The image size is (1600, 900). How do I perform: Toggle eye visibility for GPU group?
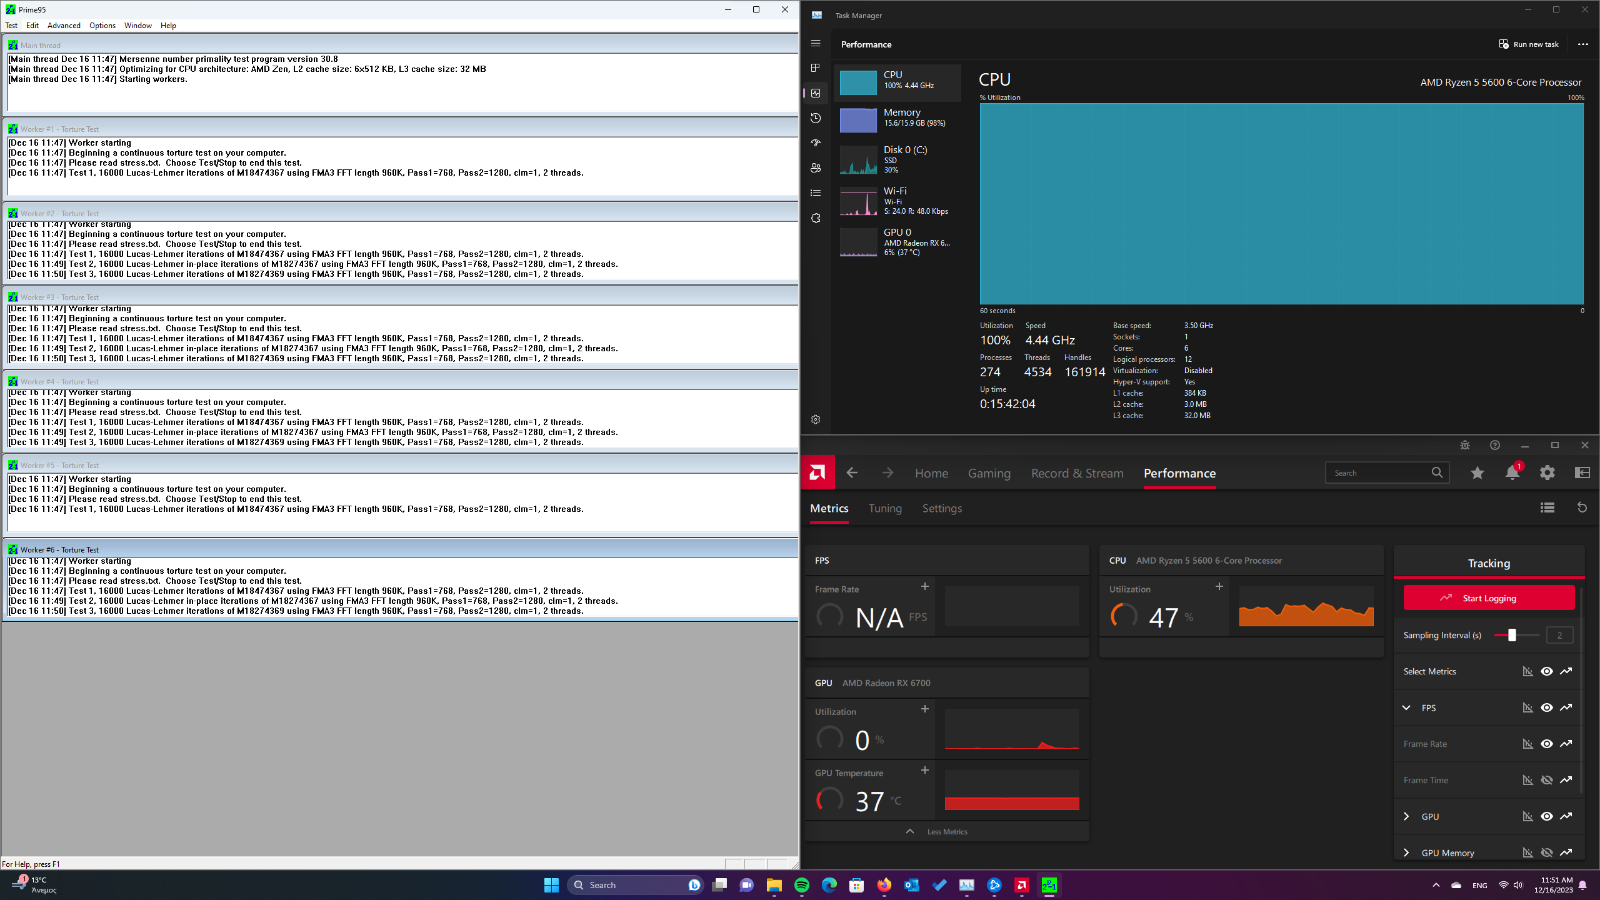[1547, 817]
